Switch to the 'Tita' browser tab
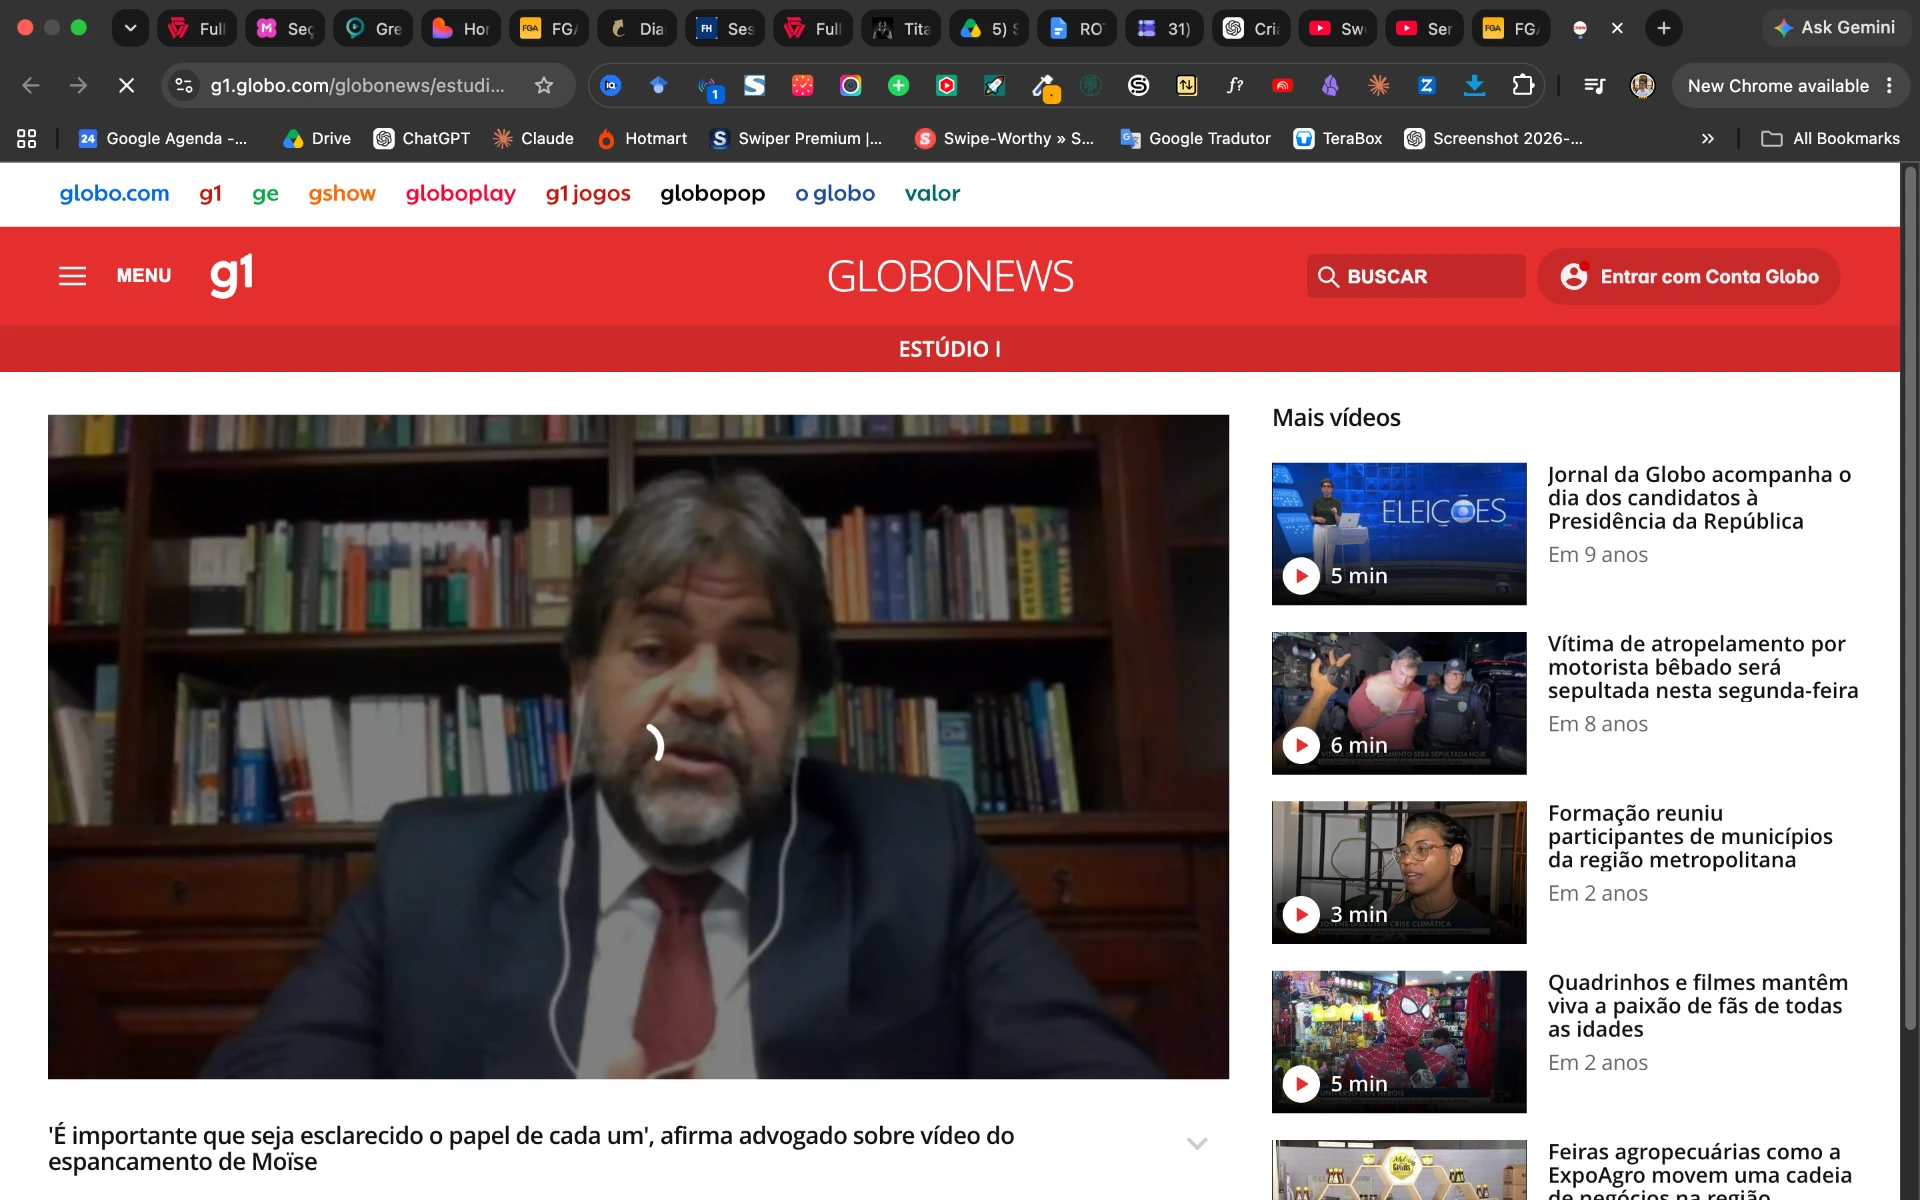The height and width of the screenshot is (1200, 1920). pyautogui.click(x=901, y=28)
